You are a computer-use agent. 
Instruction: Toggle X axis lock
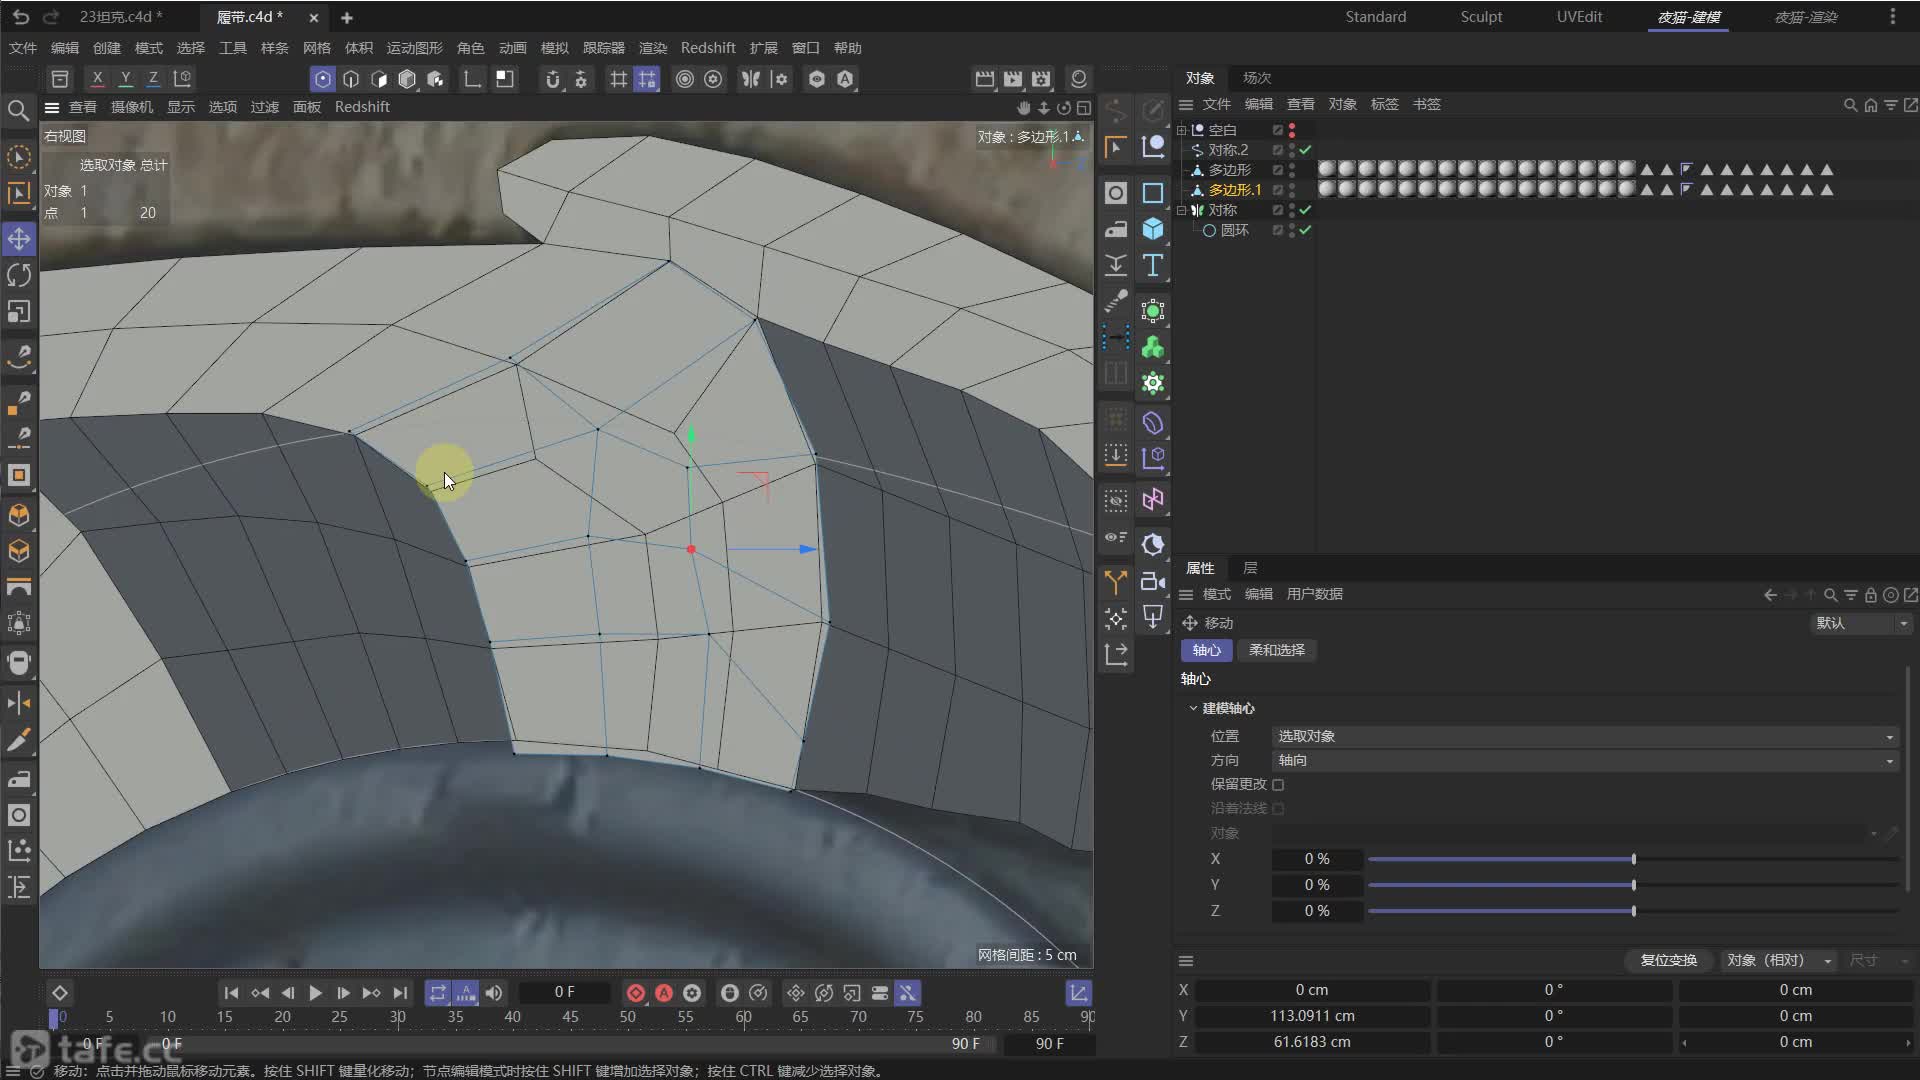(97, 78)
